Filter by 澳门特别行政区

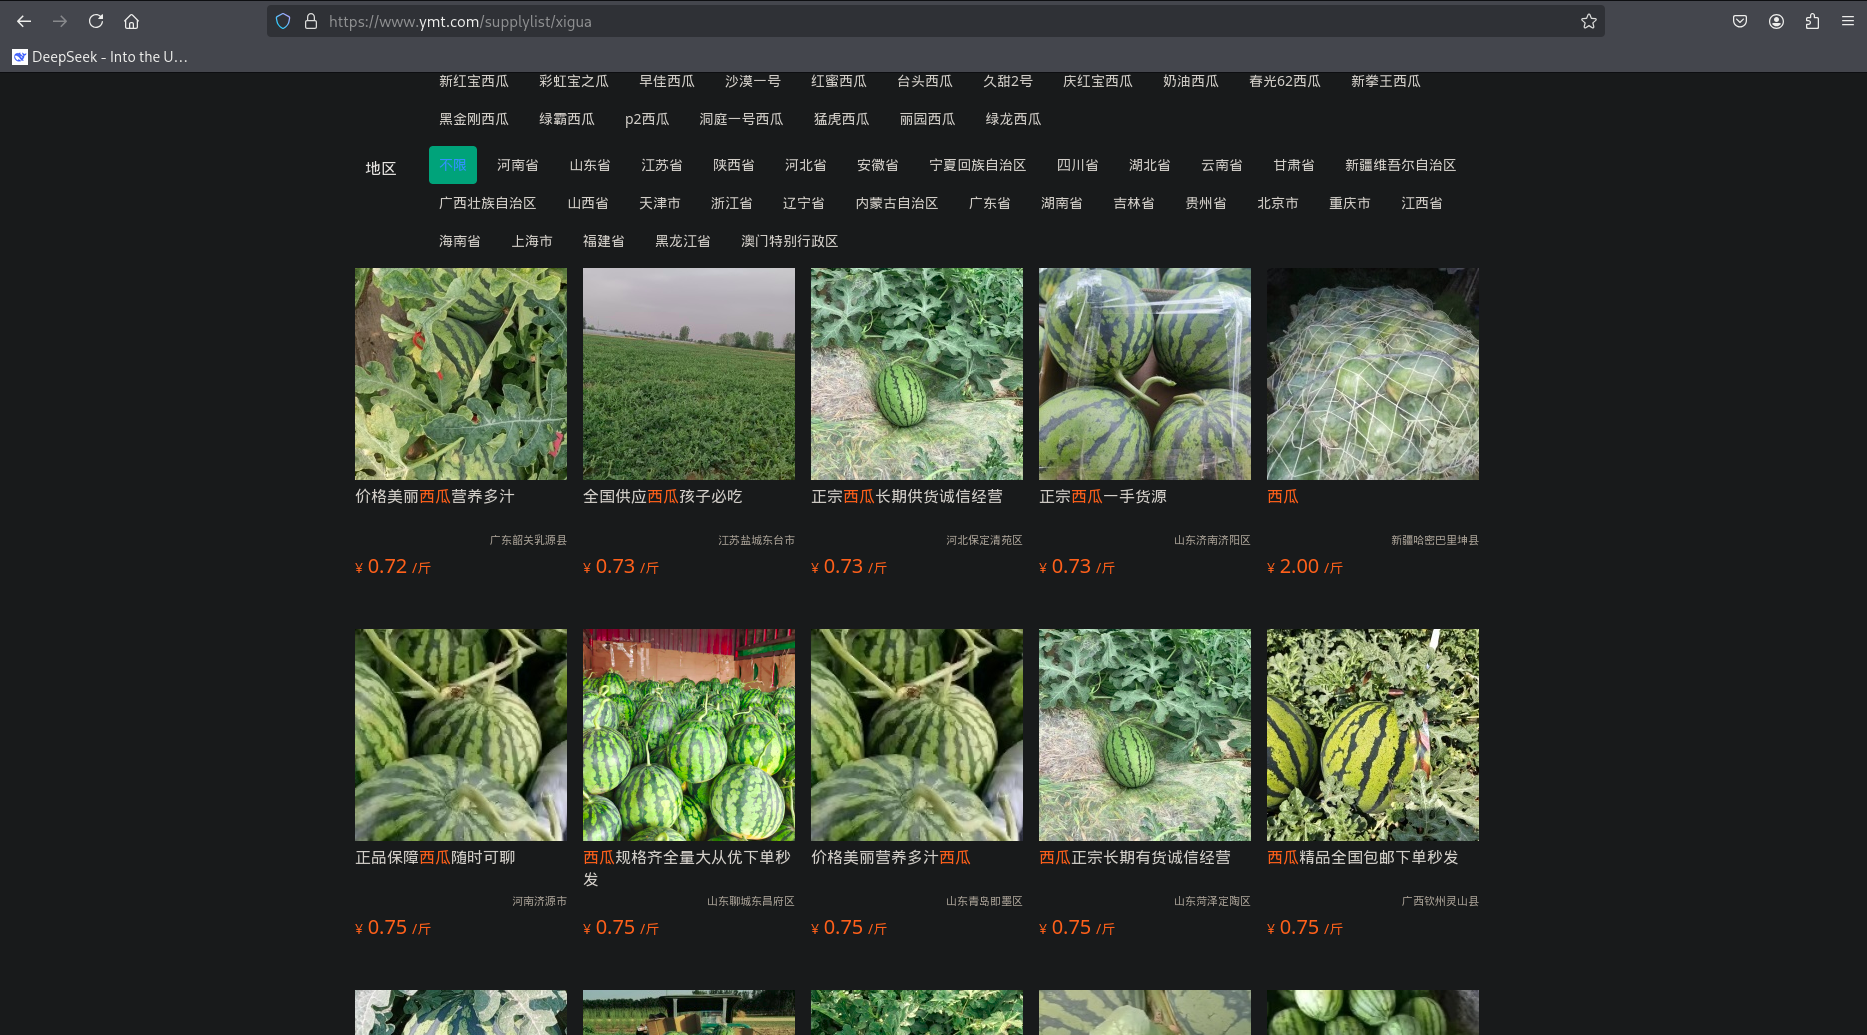coord(790,241)
